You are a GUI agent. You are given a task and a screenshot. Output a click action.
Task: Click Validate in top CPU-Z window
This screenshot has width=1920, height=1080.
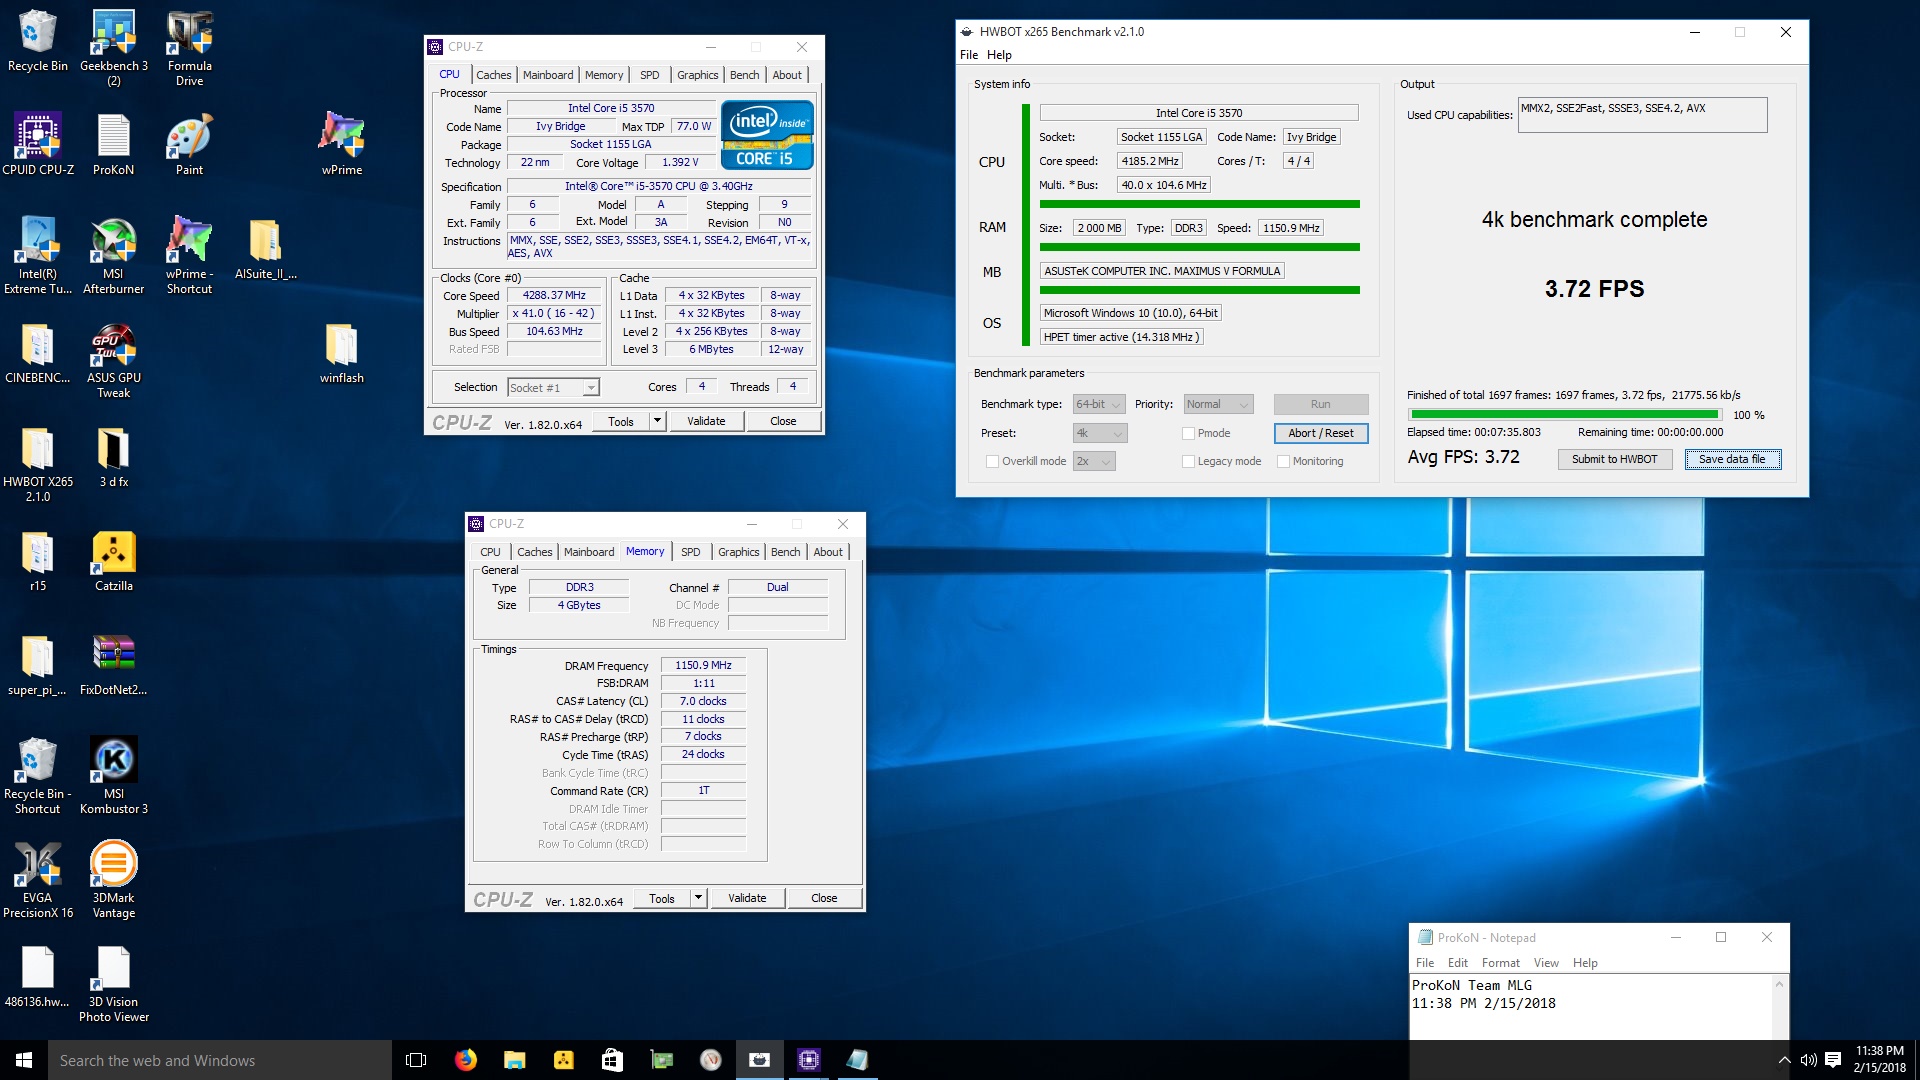point(706,421)
